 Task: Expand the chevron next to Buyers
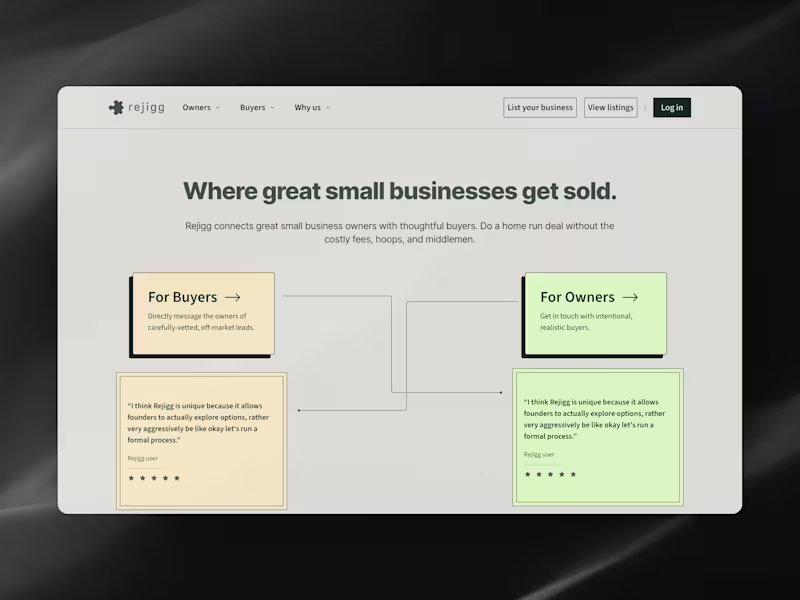[x=272, y=108]
